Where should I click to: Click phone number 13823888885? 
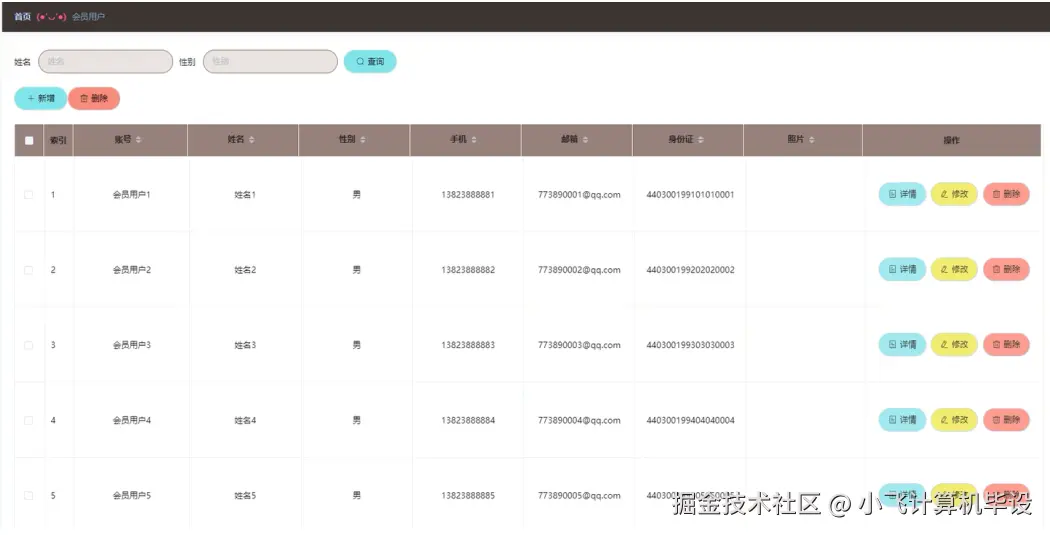468,495
